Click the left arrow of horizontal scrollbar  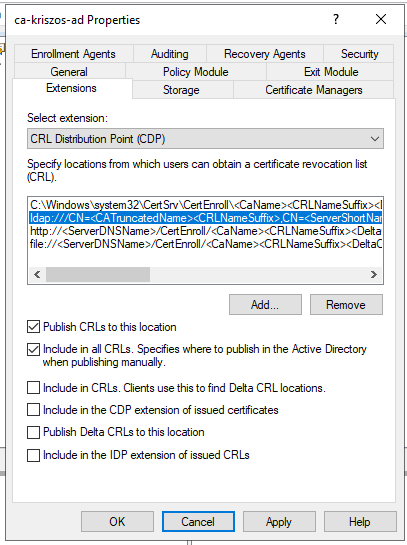coord(37,275)
